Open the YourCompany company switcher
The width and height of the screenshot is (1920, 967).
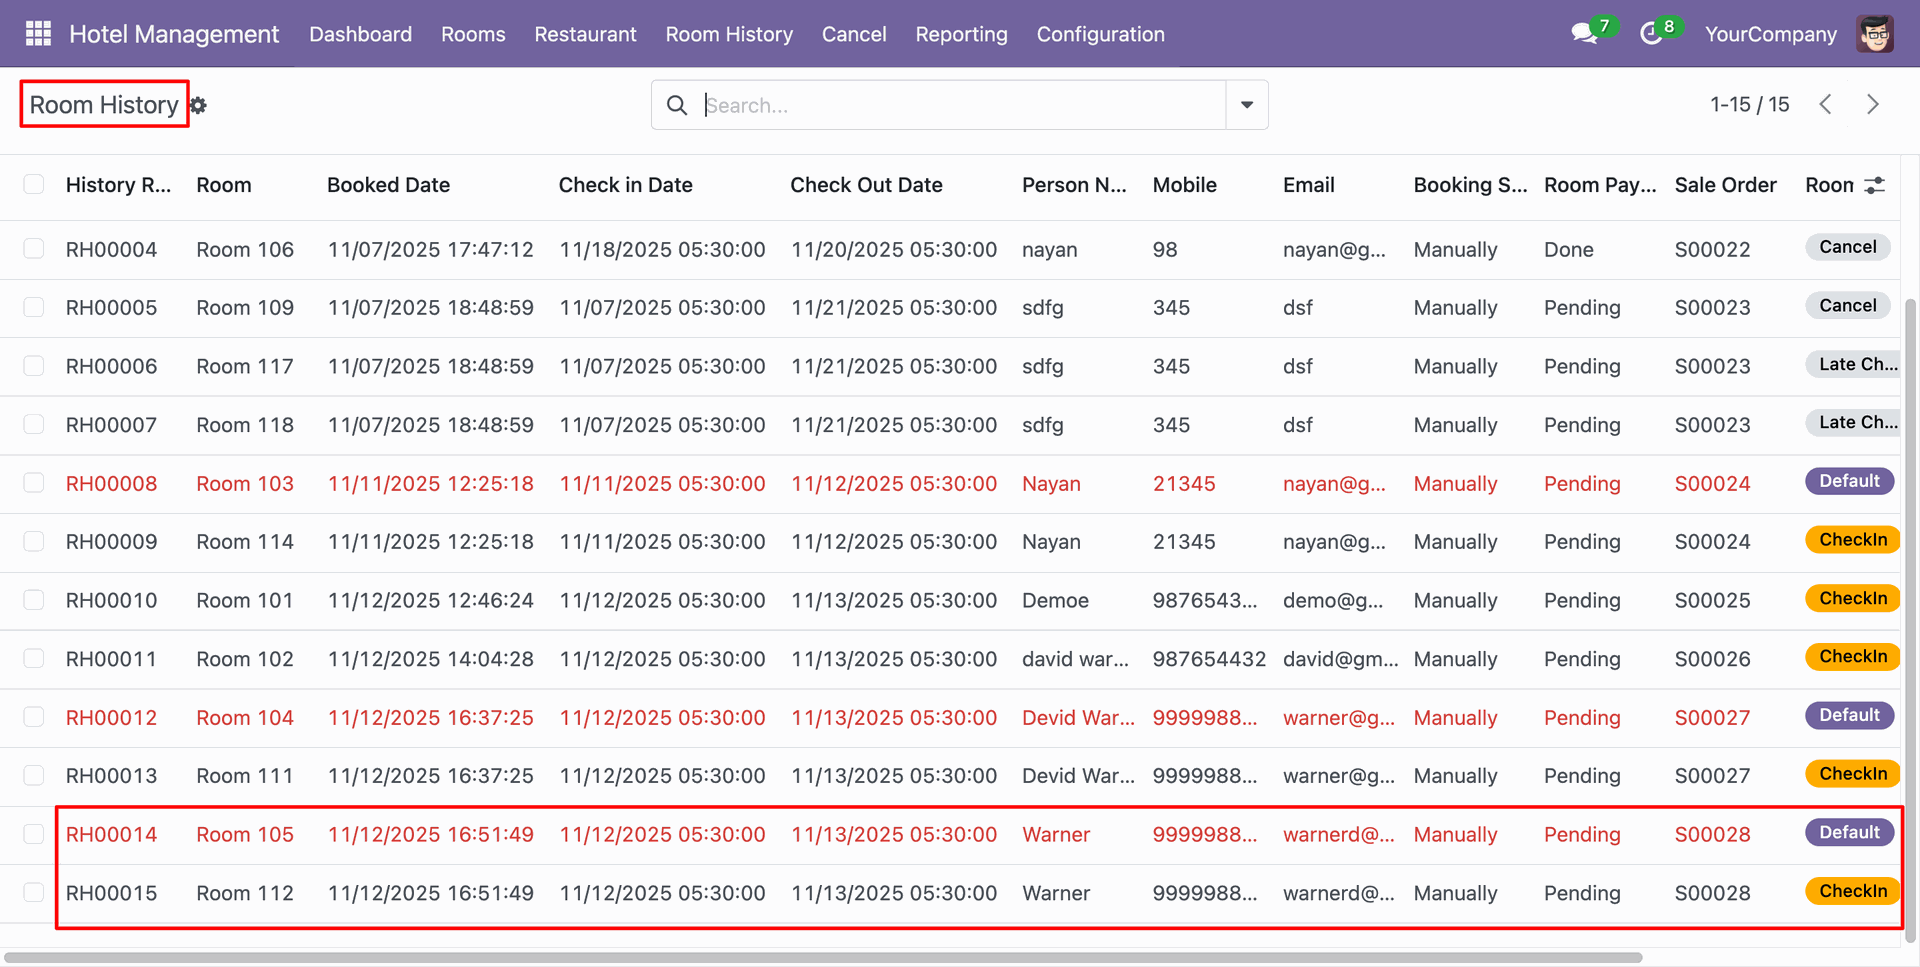click(1770, 34)
